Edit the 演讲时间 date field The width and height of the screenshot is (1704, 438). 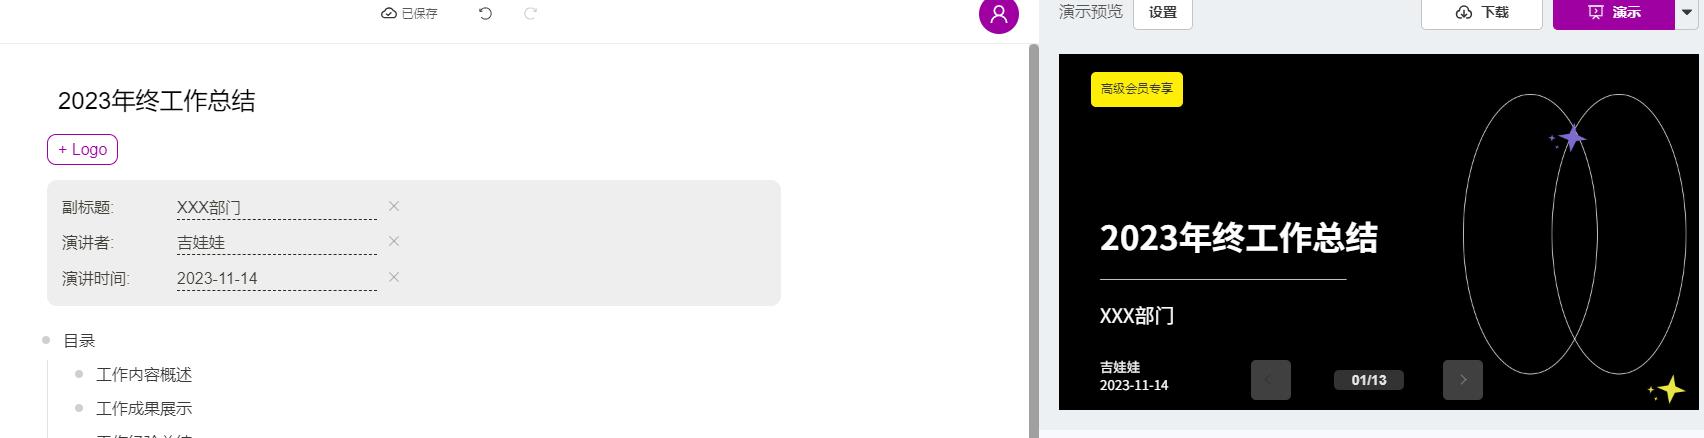tap(277, 278)
